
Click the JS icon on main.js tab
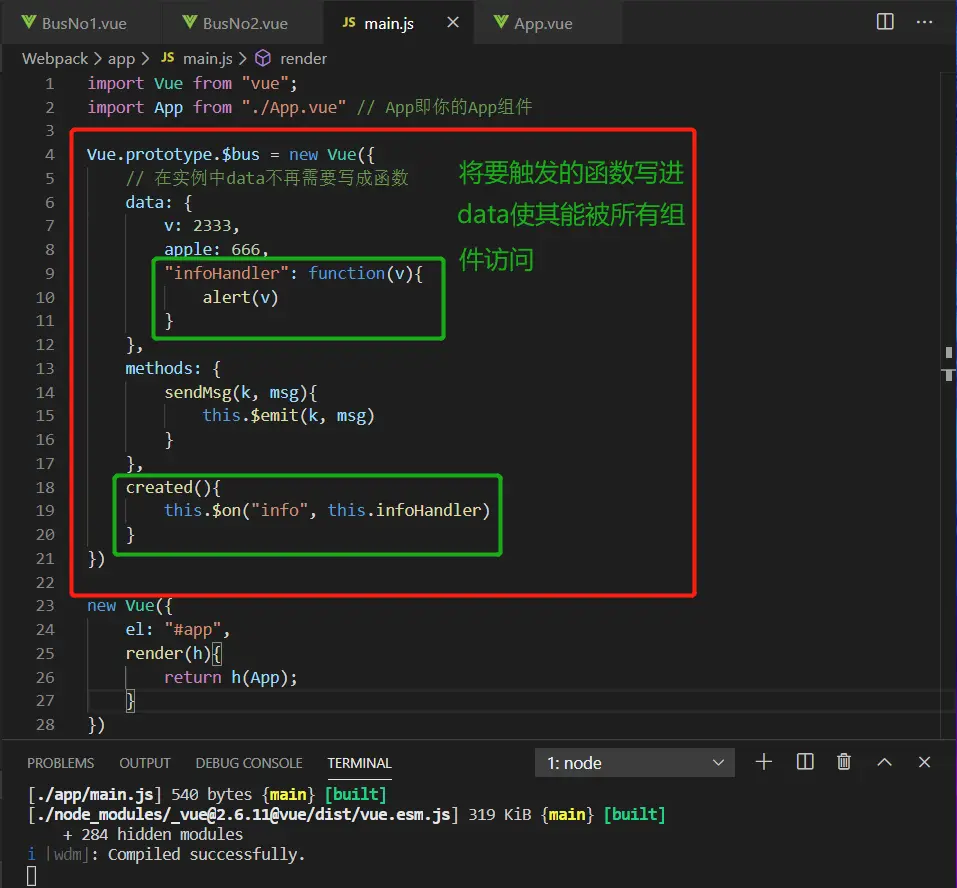pos(349,23)
